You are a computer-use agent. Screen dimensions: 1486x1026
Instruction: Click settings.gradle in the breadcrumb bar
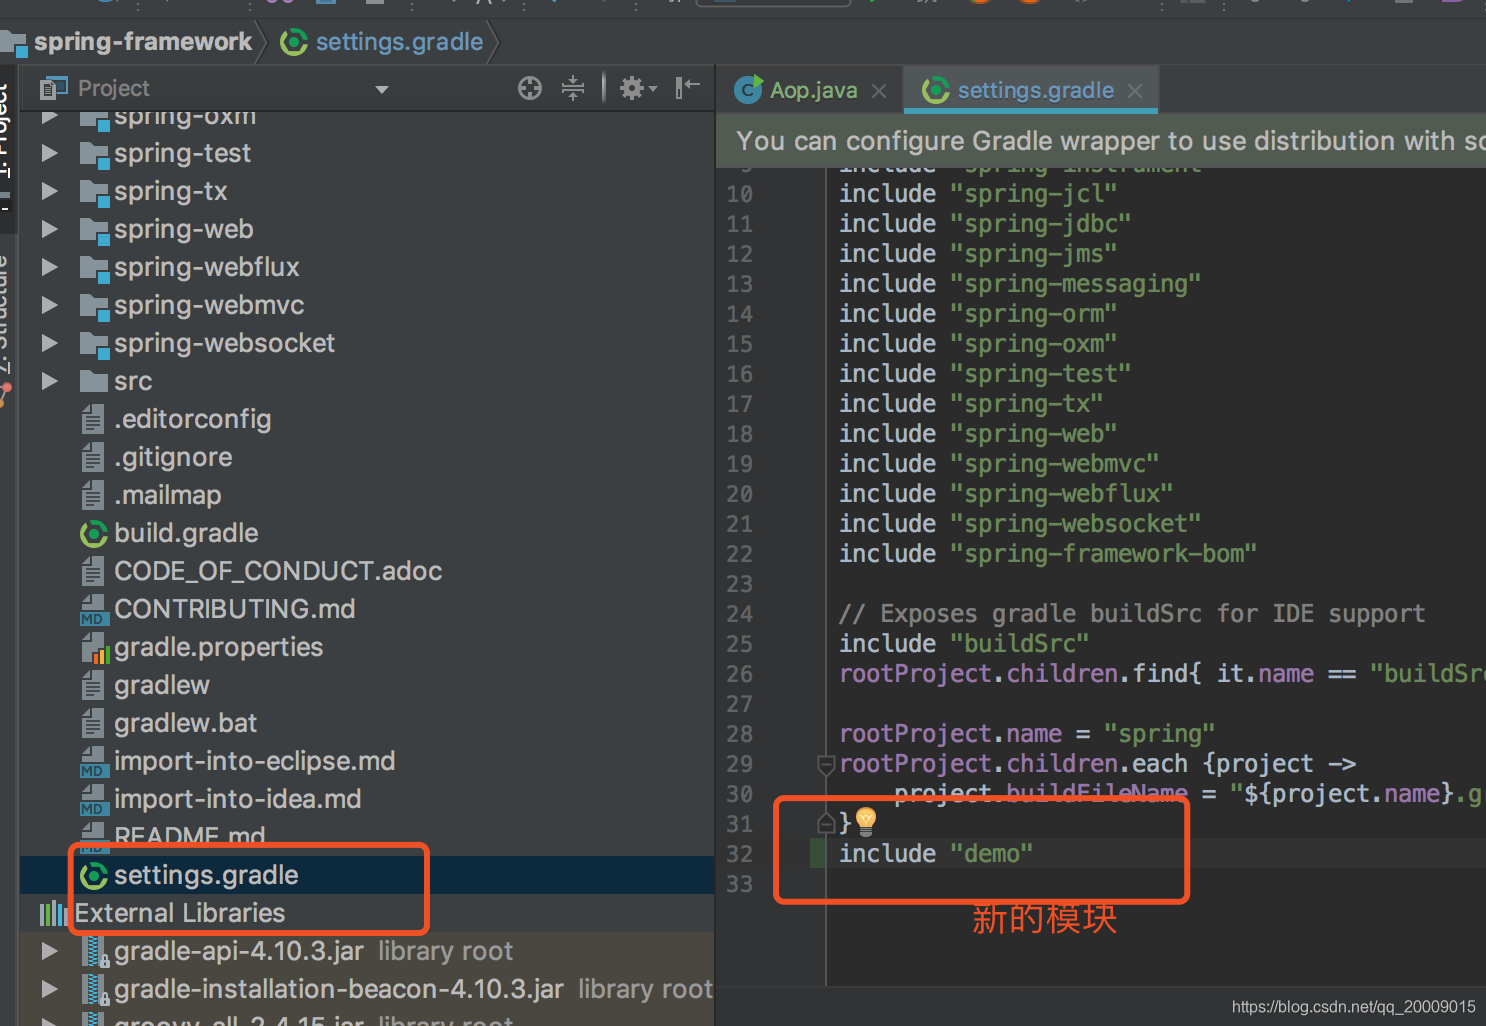[x=399, y=41]
